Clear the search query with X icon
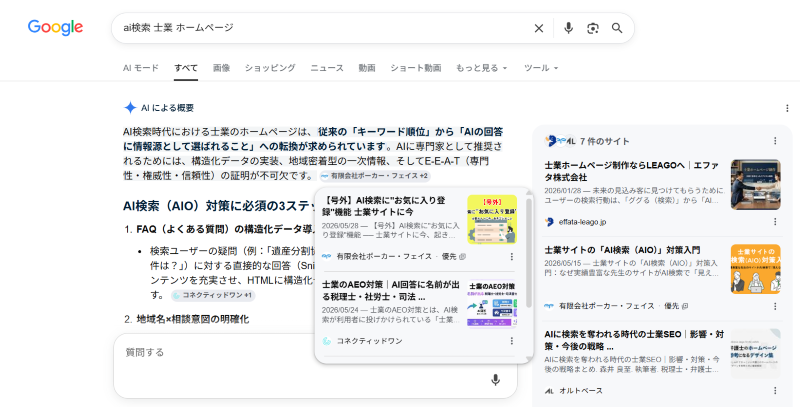The image size is (800, 407). pyautogui.click(x=539, y=29)
